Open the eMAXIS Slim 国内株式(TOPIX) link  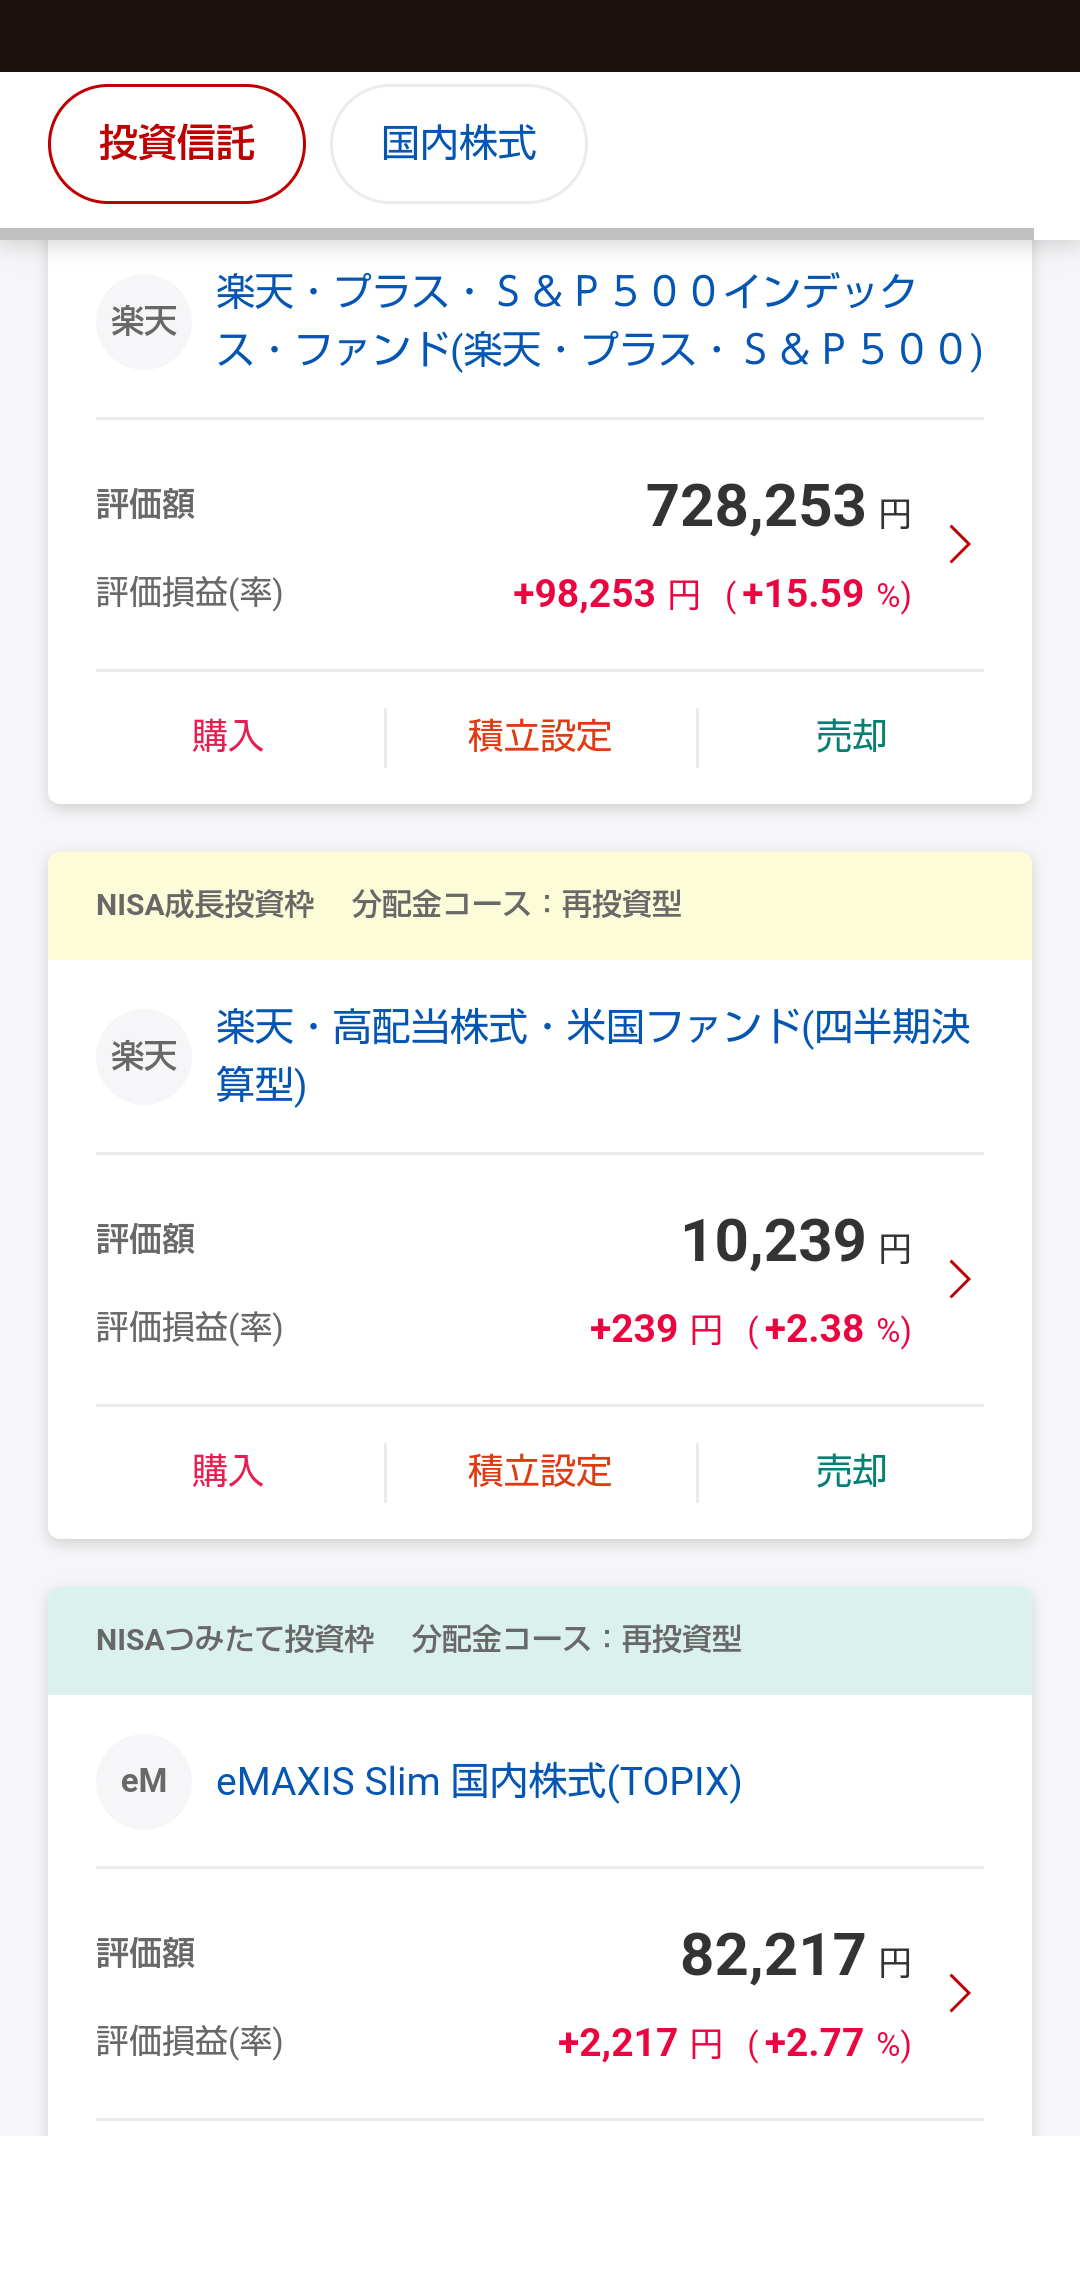(479, 1782)
